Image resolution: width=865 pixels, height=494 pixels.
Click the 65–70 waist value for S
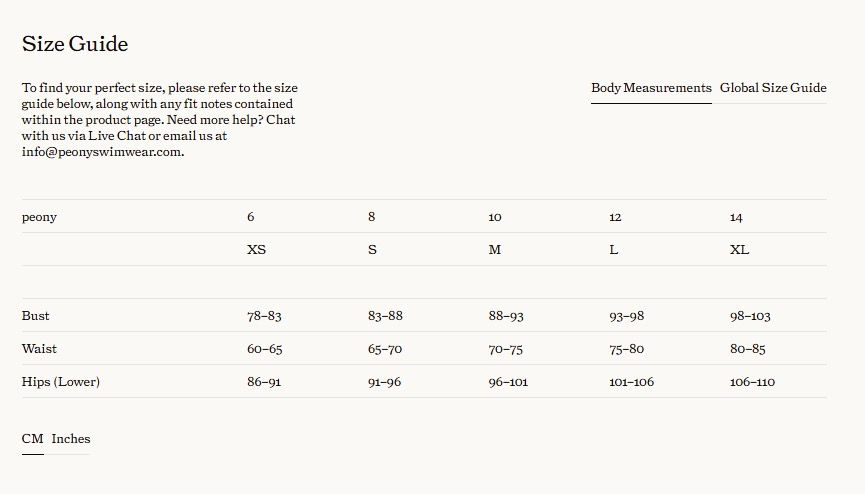[385, 349]
